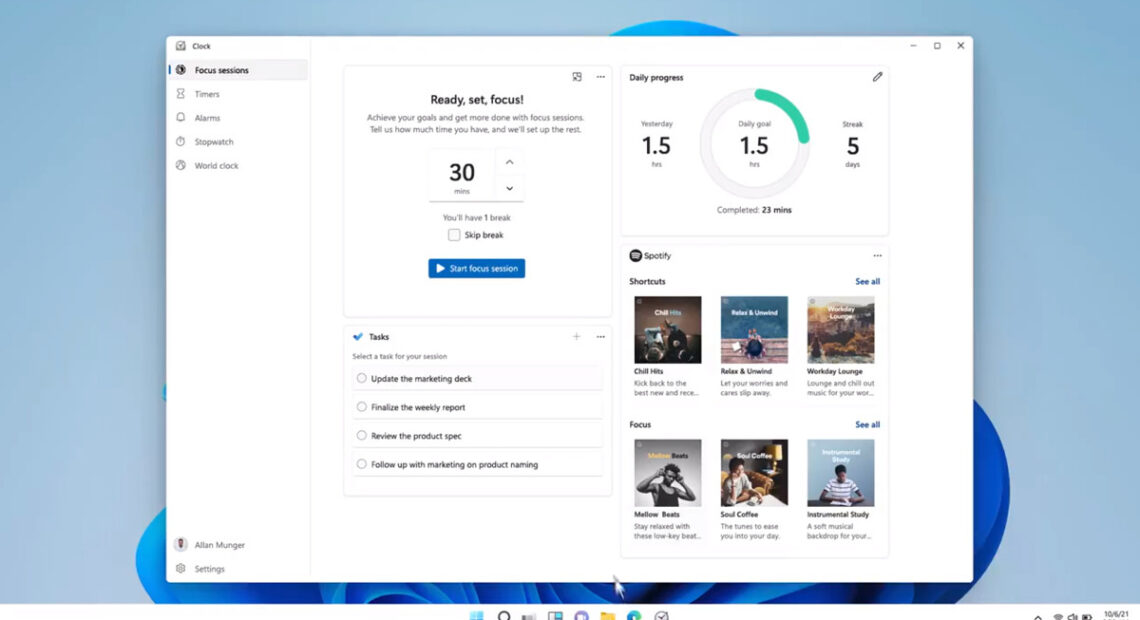Open Search from the taskbar
The height and width of the screenshot is (620, 1140).
[x=503, y=616]
